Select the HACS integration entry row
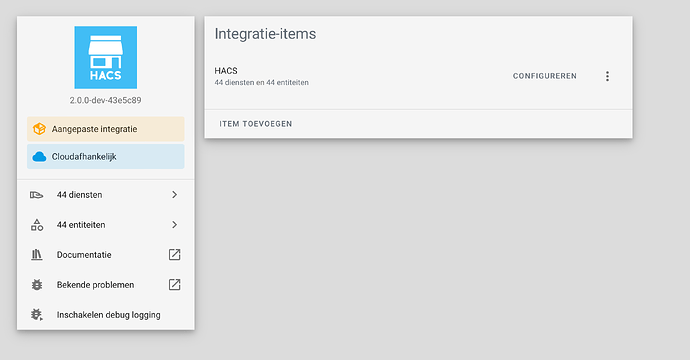The width and height of the screenshot is (690, 360). [418, 76]
